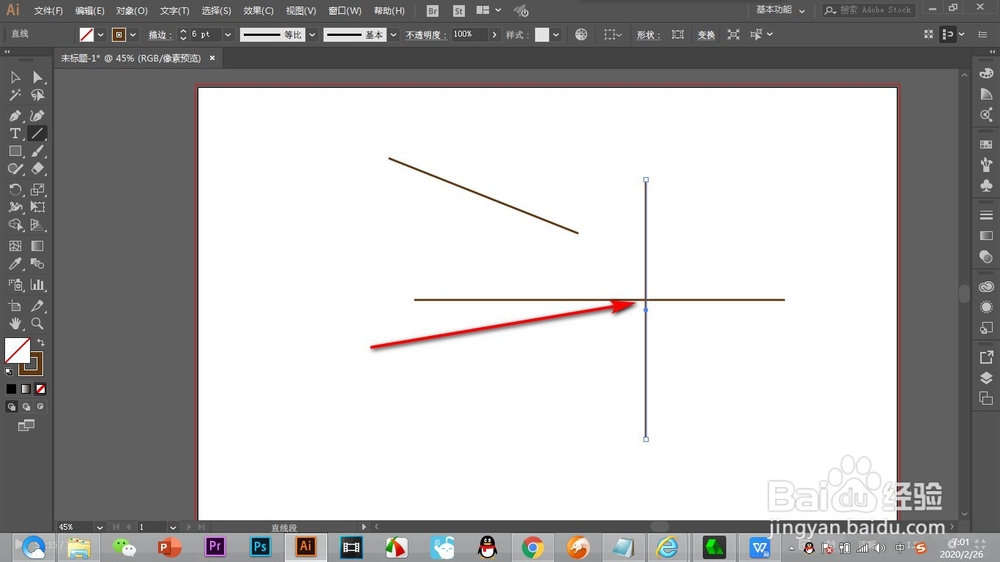Set paint mode to None
The width and height of the screenshot is (1000, 562).
41,389
